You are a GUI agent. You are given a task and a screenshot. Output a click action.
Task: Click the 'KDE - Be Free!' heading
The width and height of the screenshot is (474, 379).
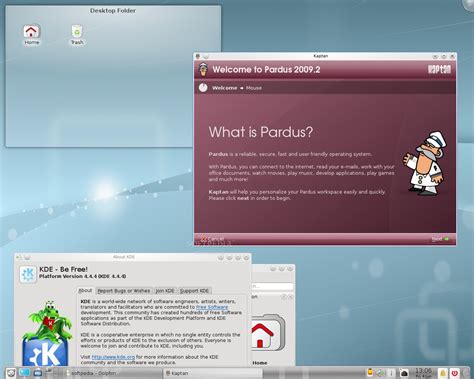(63, 269)
